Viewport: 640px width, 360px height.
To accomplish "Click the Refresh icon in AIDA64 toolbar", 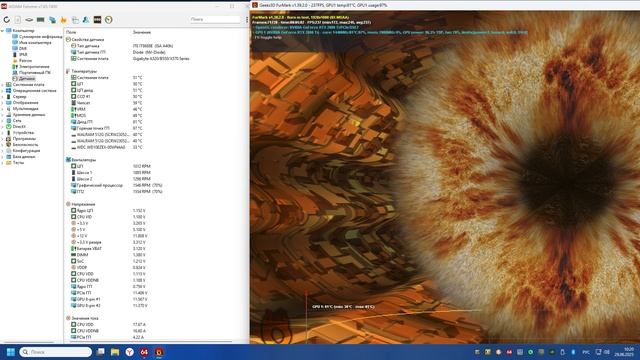I will coord(7,20).
